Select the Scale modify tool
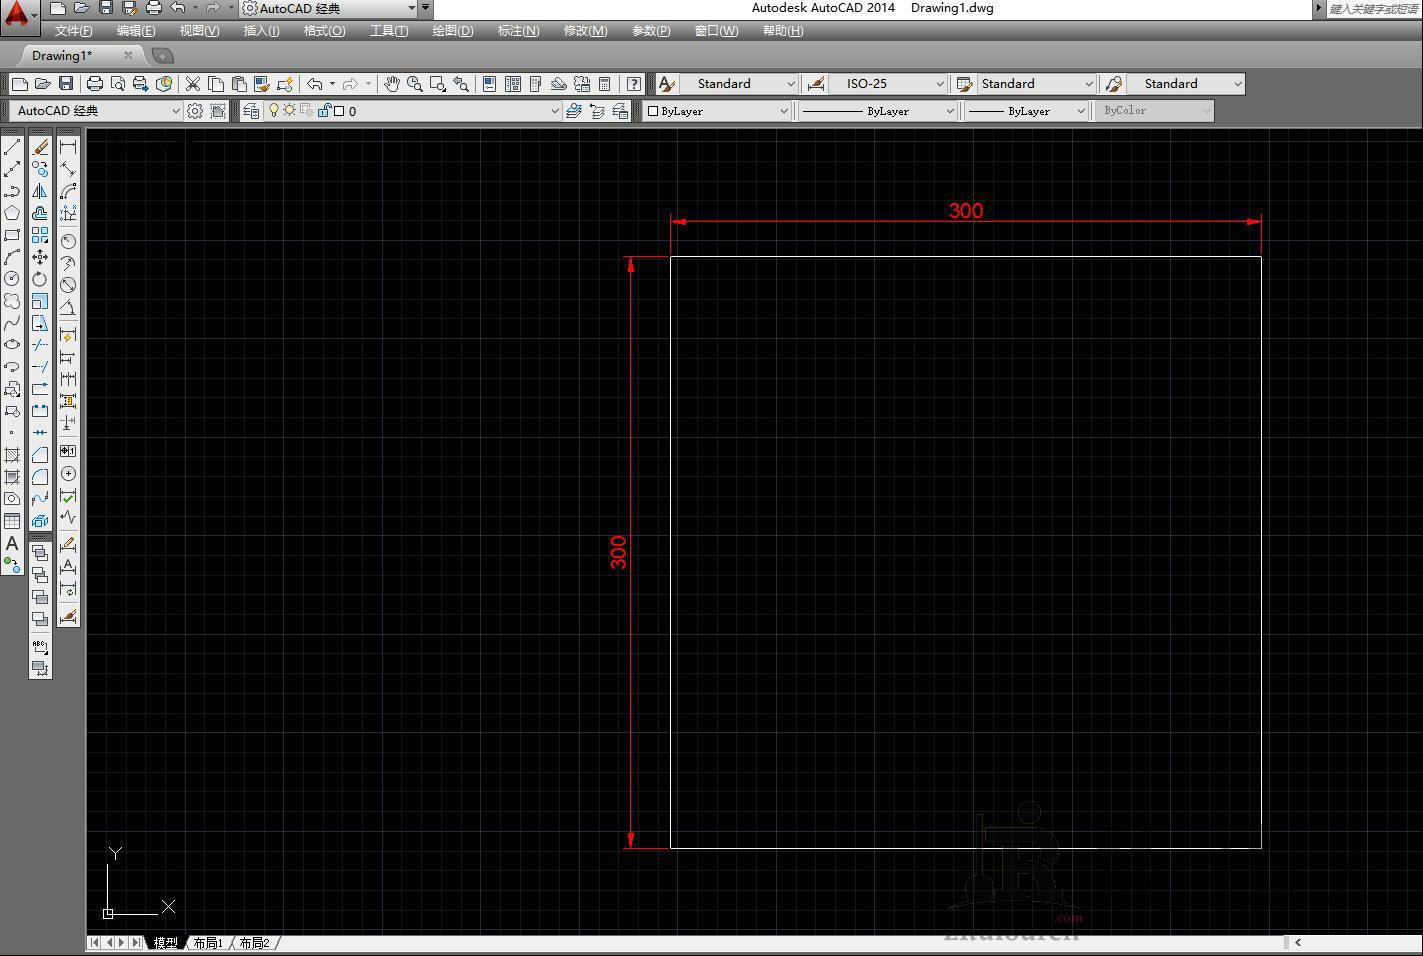Screen dimensions: 1423x956 (x=40, y=301)
